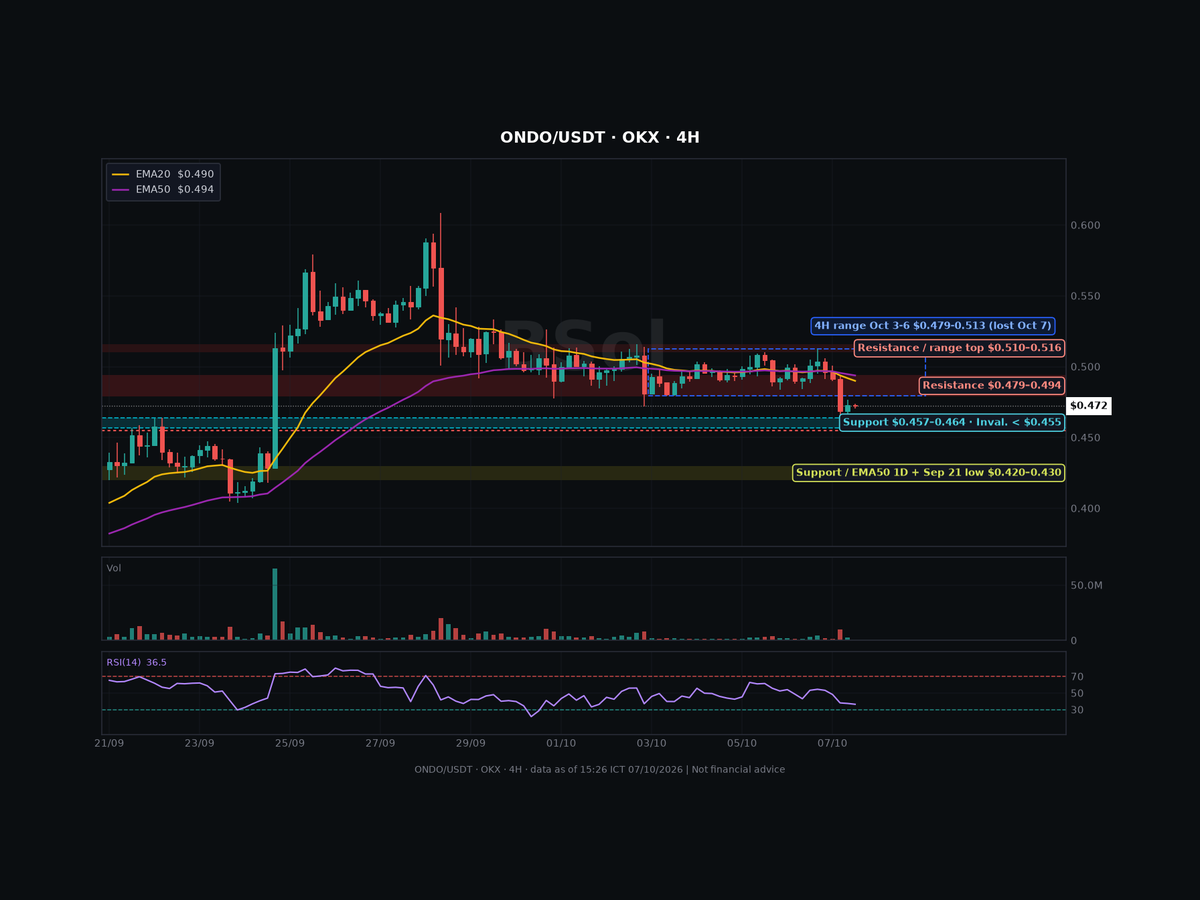
Task: Click the EMA50 $0.494 legend entry
Action: 163,189
